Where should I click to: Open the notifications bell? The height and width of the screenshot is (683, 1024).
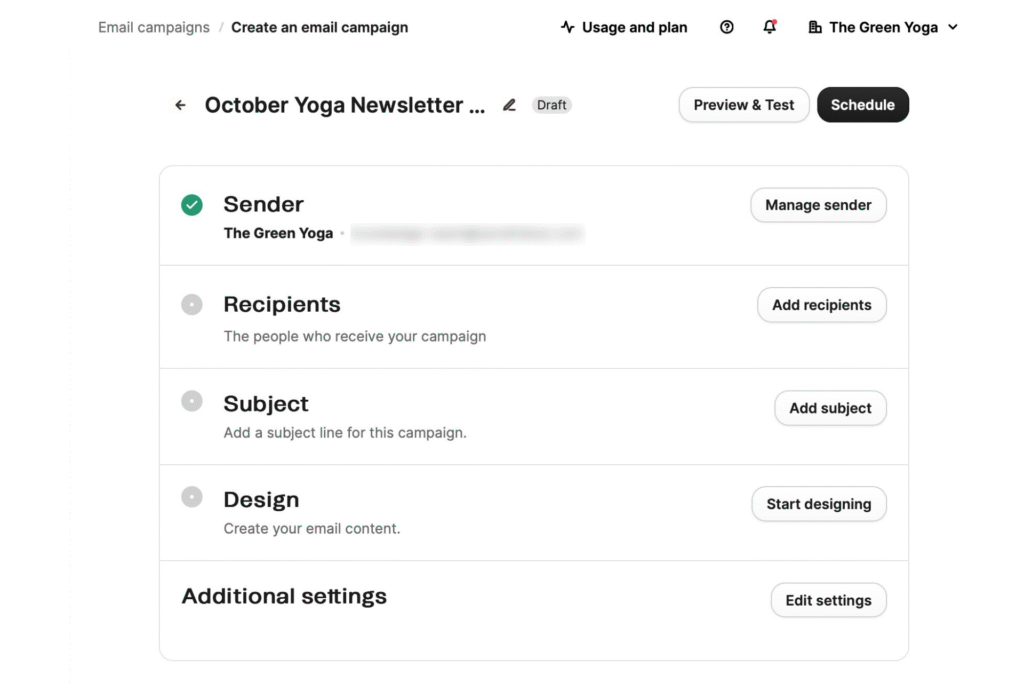point(769,27)
